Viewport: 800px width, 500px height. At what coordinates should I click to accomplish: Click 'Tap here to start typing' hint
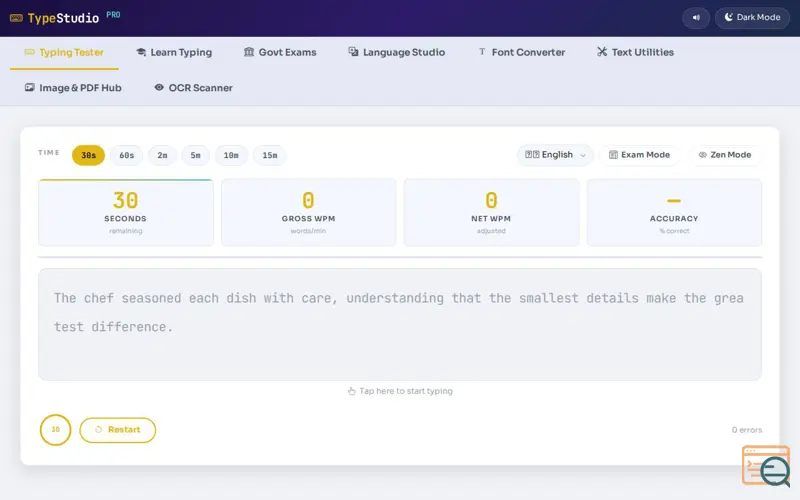[x=400, y=391]
